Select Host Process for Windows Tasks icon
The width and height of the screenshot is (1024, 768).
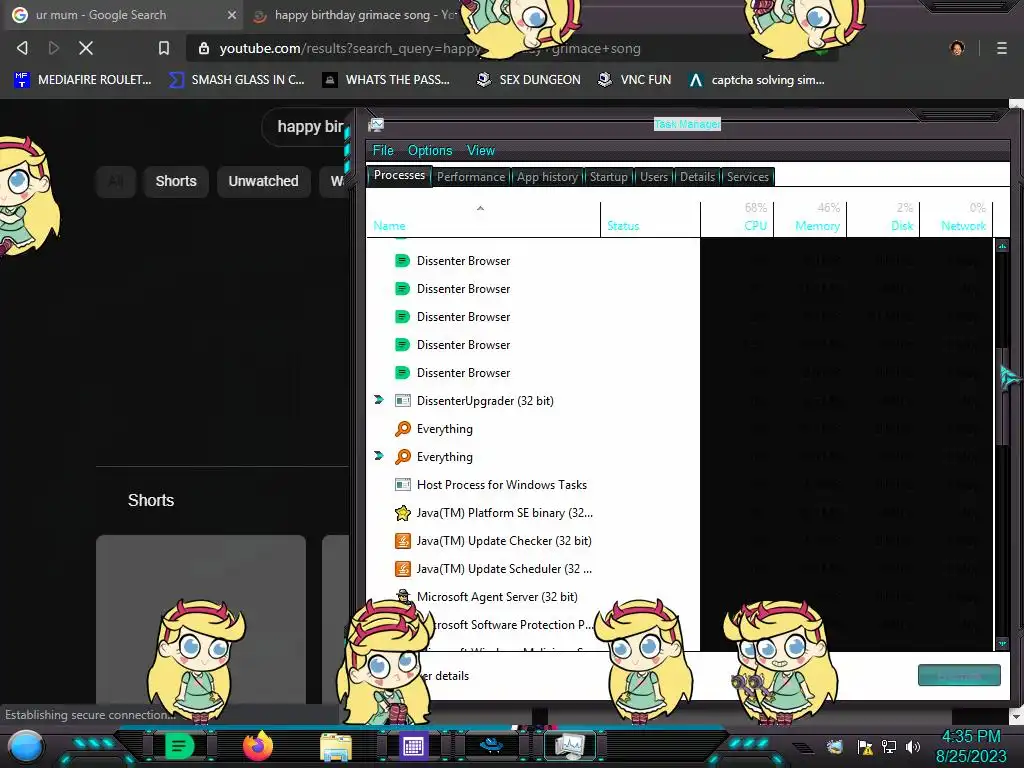[403, 485]
